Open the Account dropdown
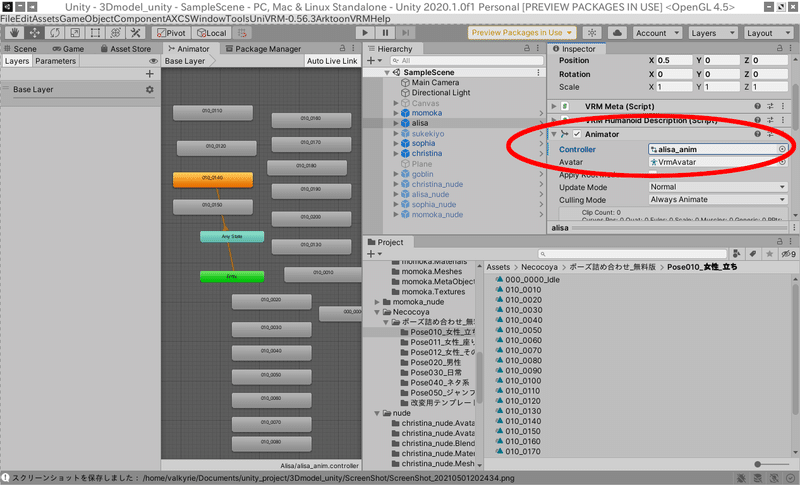 658,33
